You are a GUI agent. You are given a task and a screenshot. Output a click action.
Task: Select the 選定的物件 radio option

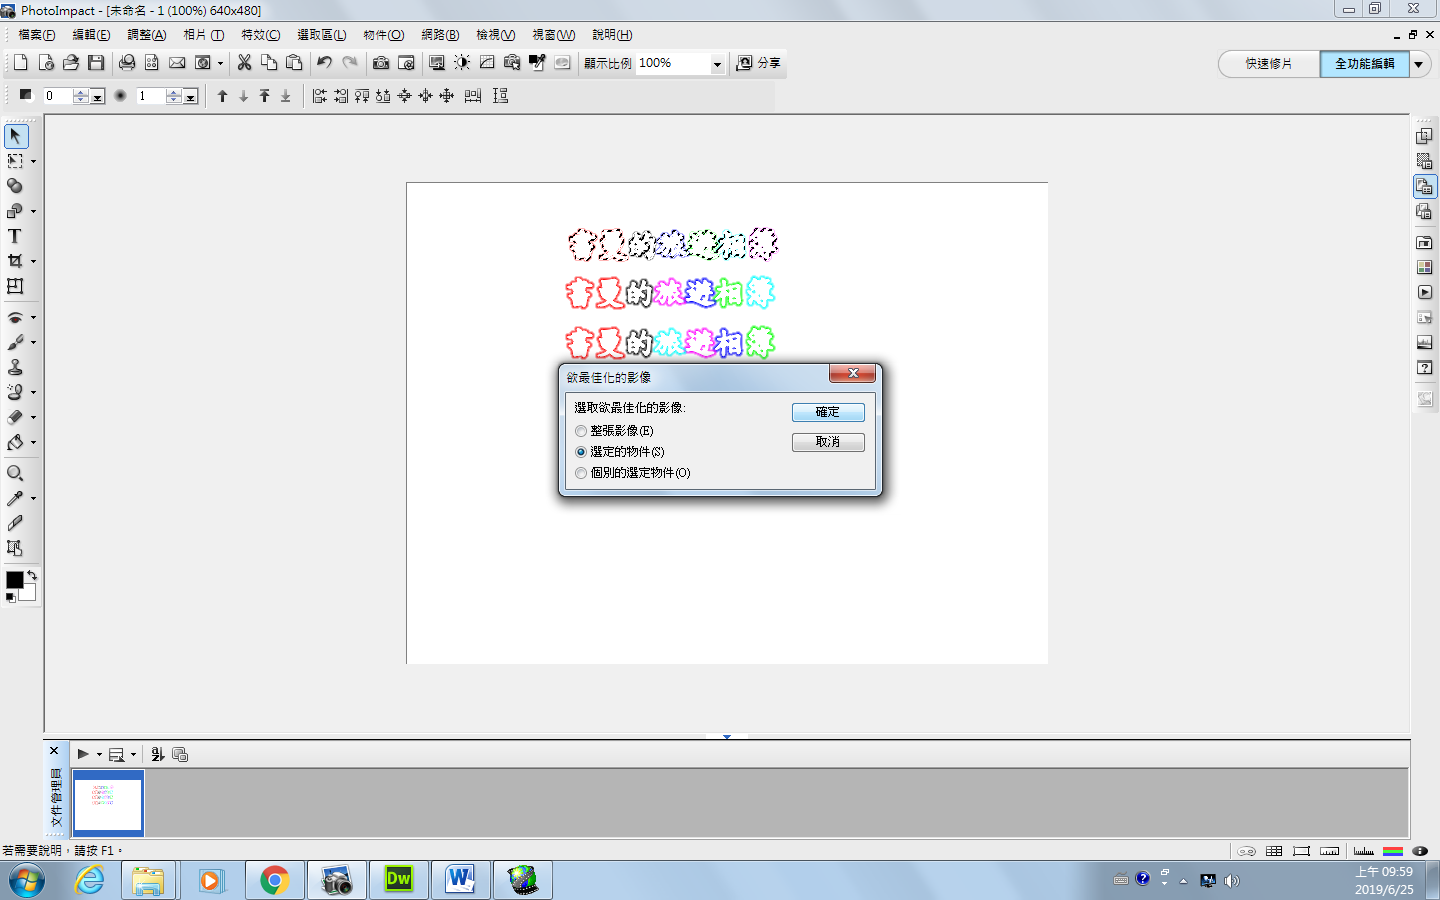(581, 452)
